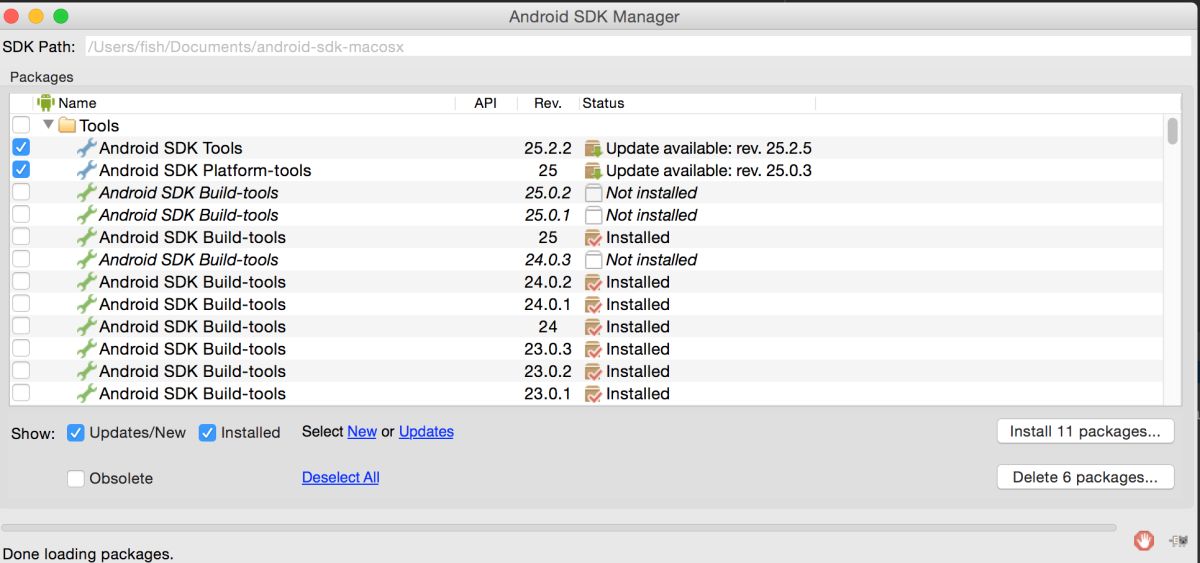Click the installed icon for Build-tools 23.0.1
The image size is (1200, 563).
(593, 394)
